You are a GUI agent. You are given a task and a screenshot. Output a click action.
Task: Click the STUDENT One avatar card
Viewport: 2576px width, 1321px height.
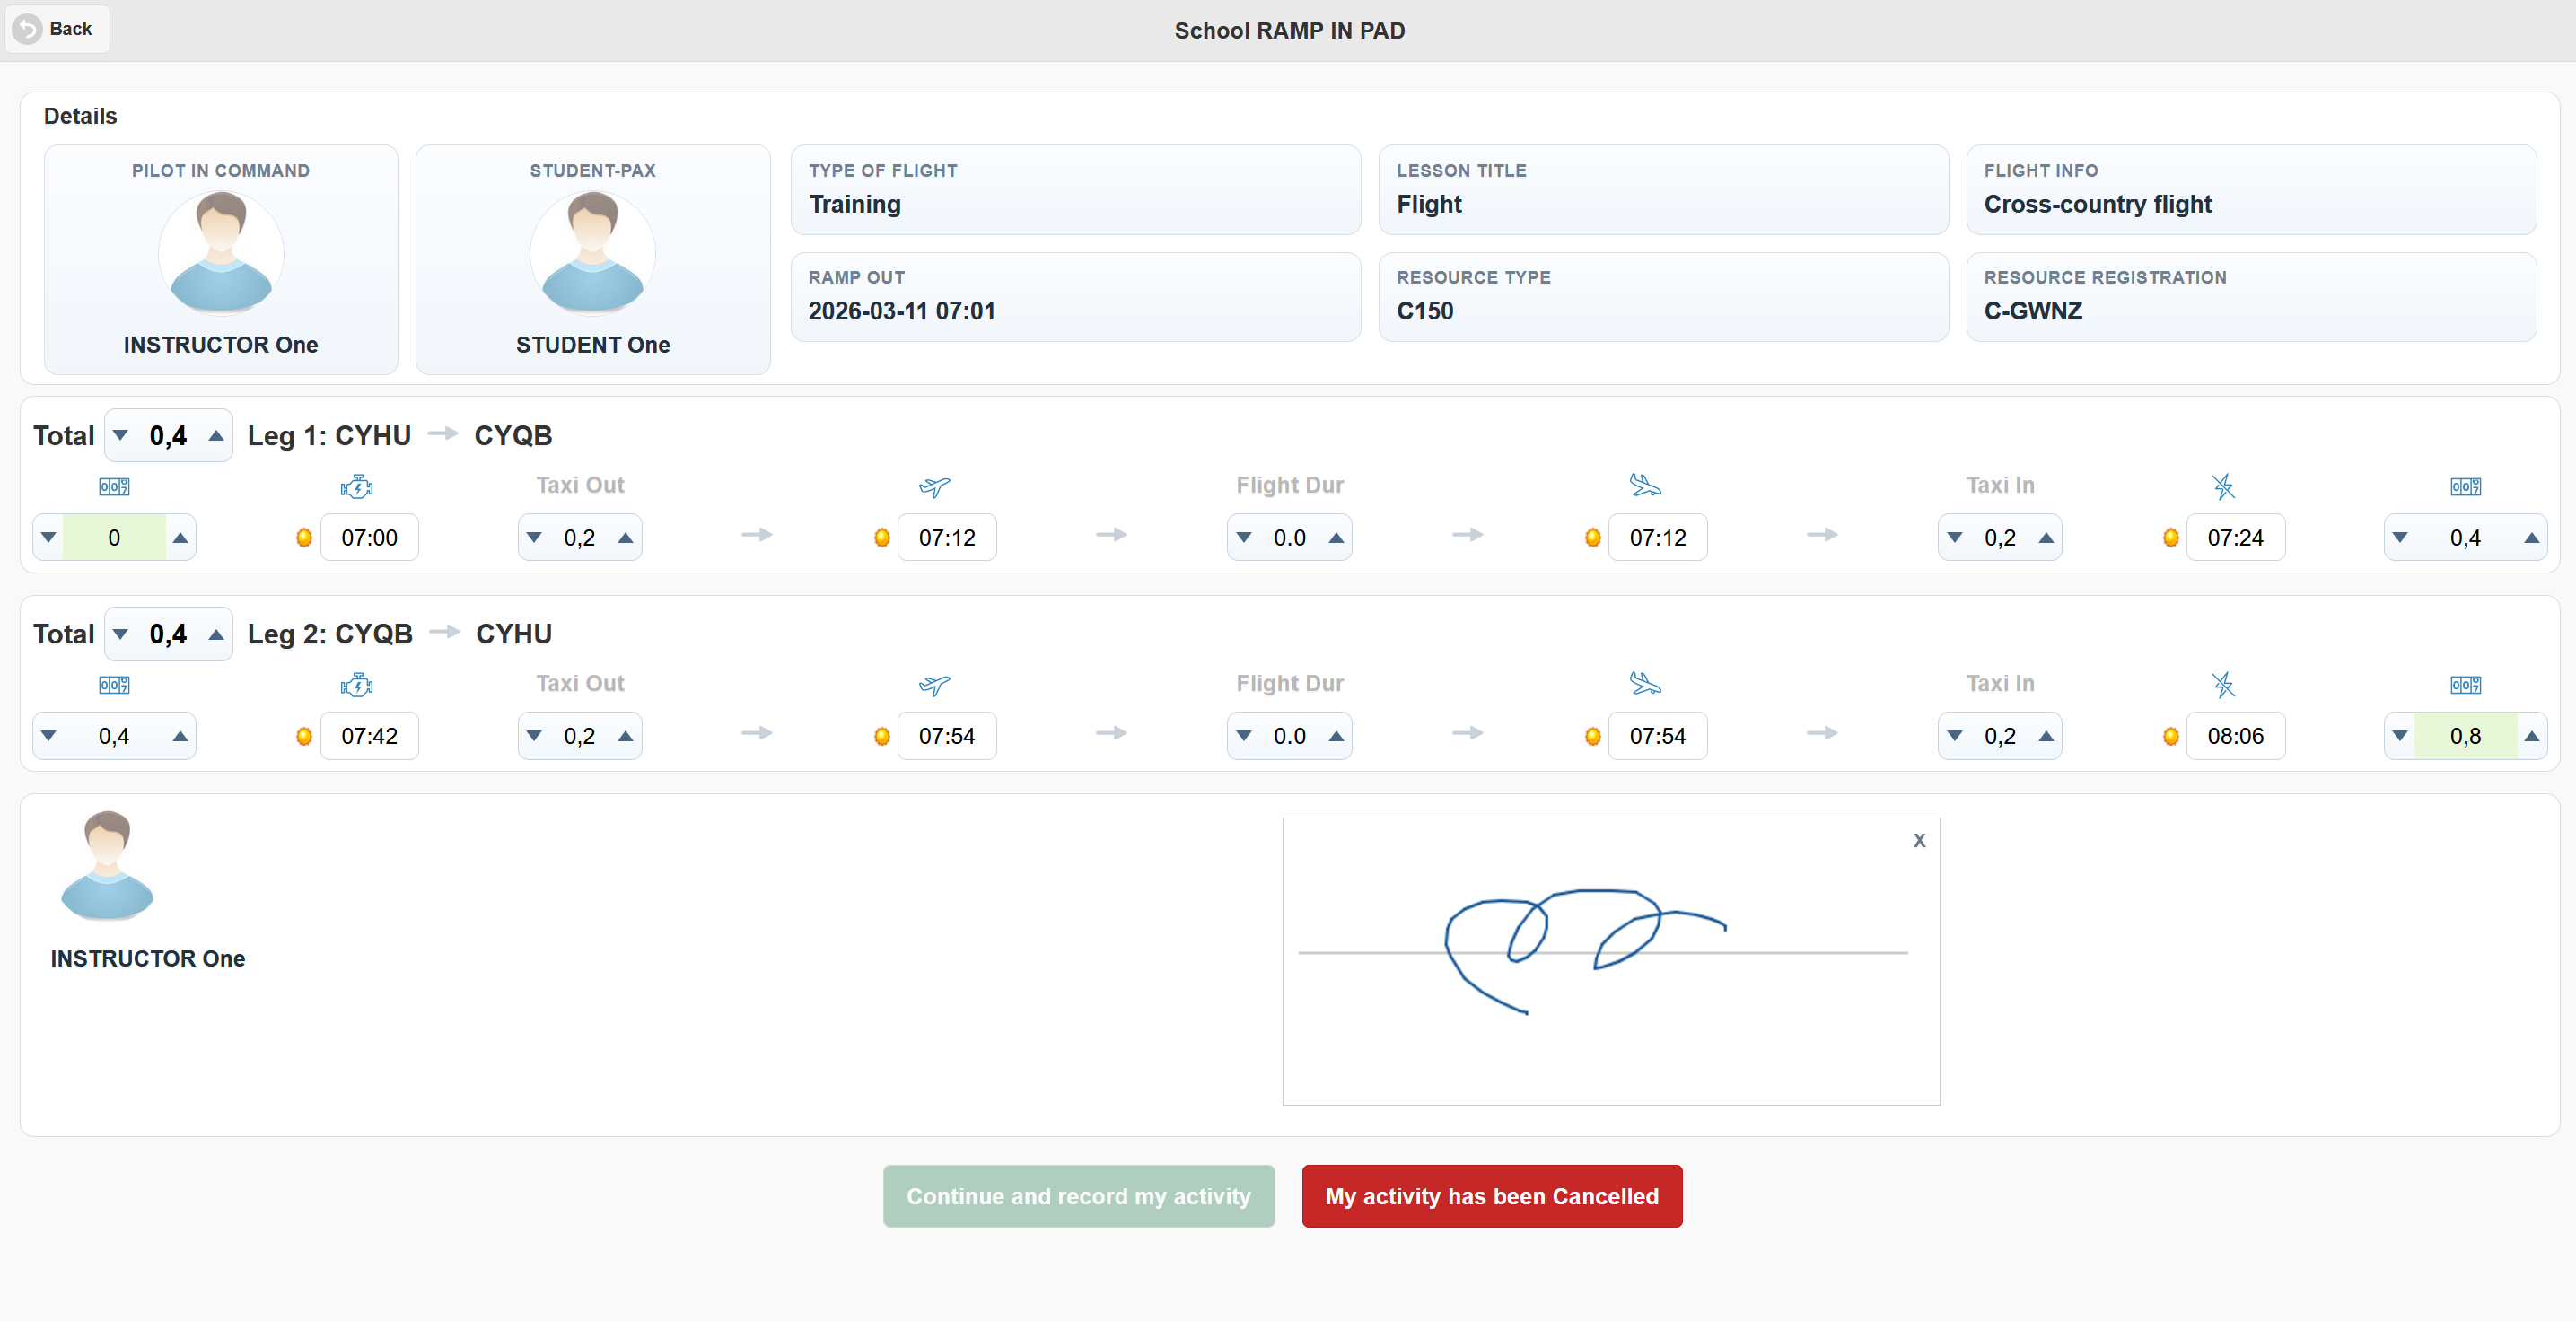point(592,260)
